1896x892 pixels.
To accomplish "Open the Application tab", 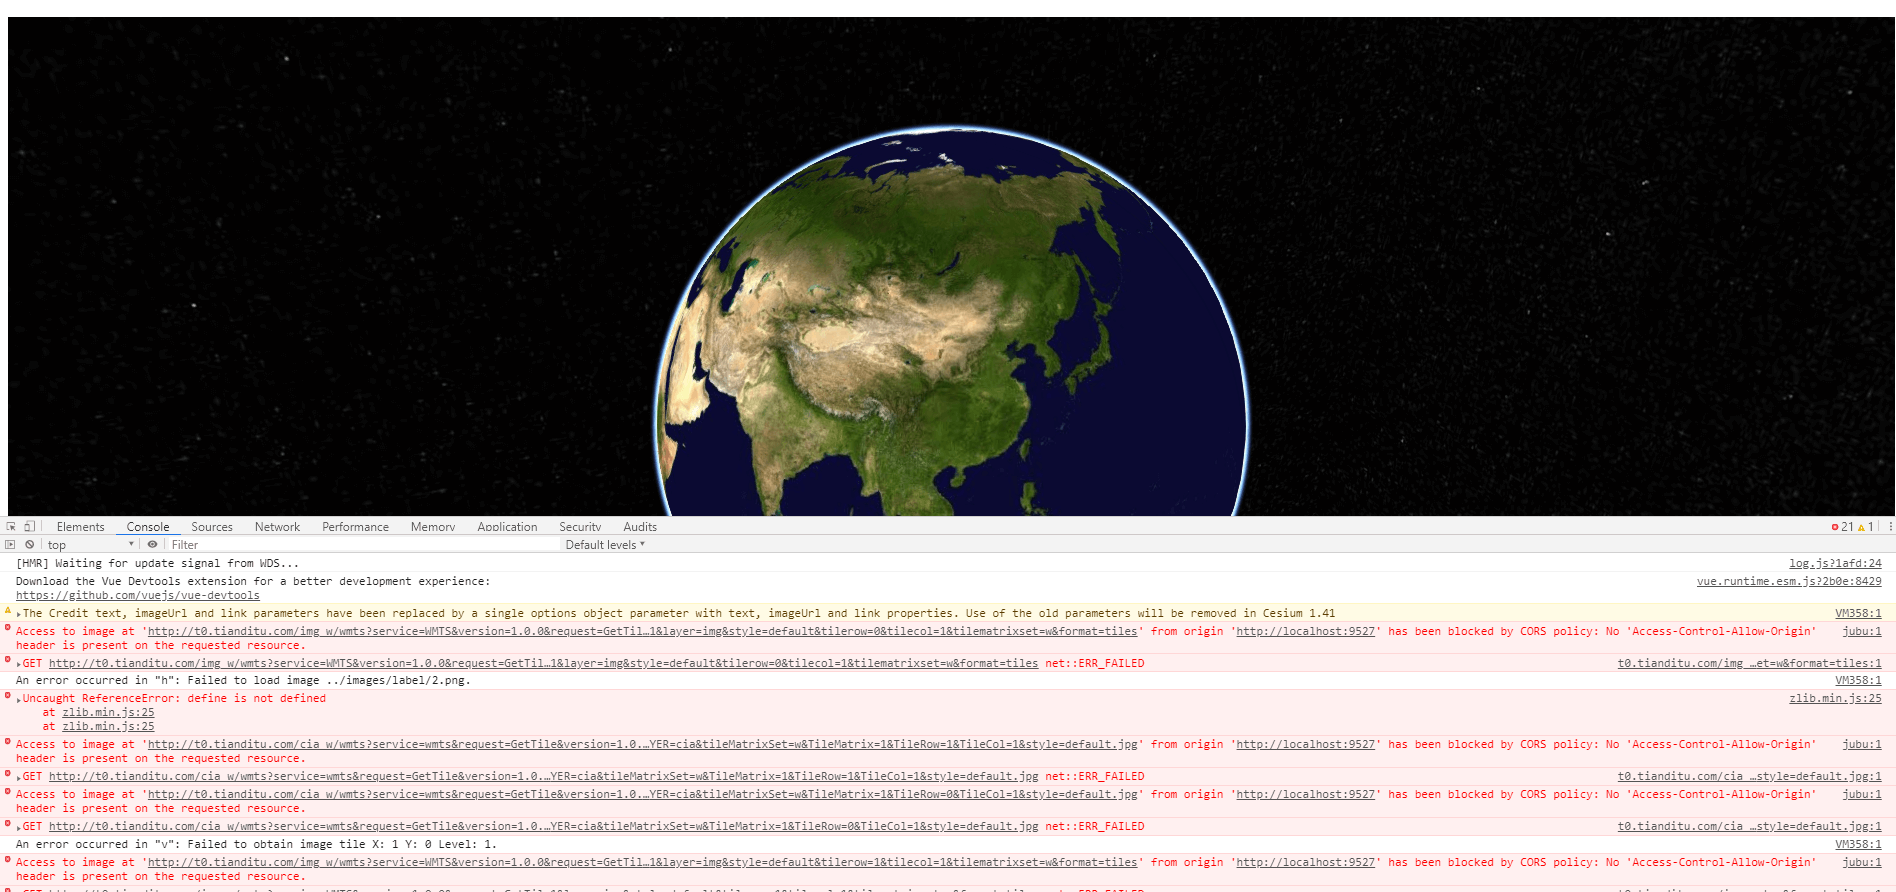I will tap(507, 527).
